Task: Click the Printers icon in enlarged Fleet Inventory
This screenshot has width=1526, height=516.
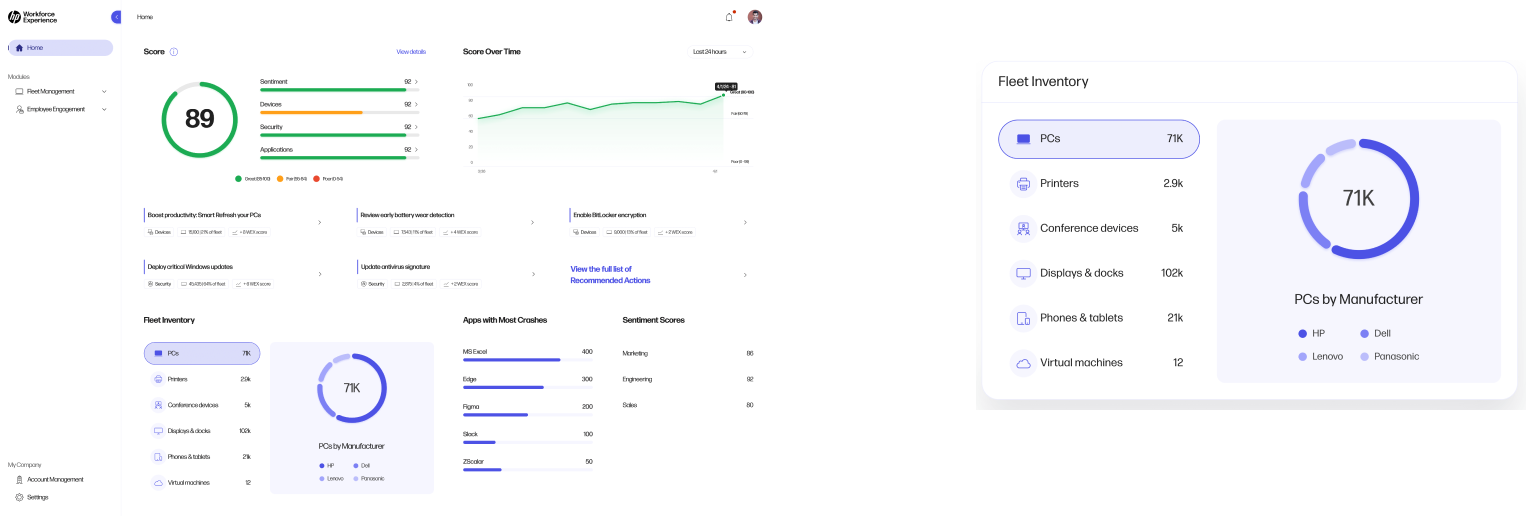Action: 1022,184
